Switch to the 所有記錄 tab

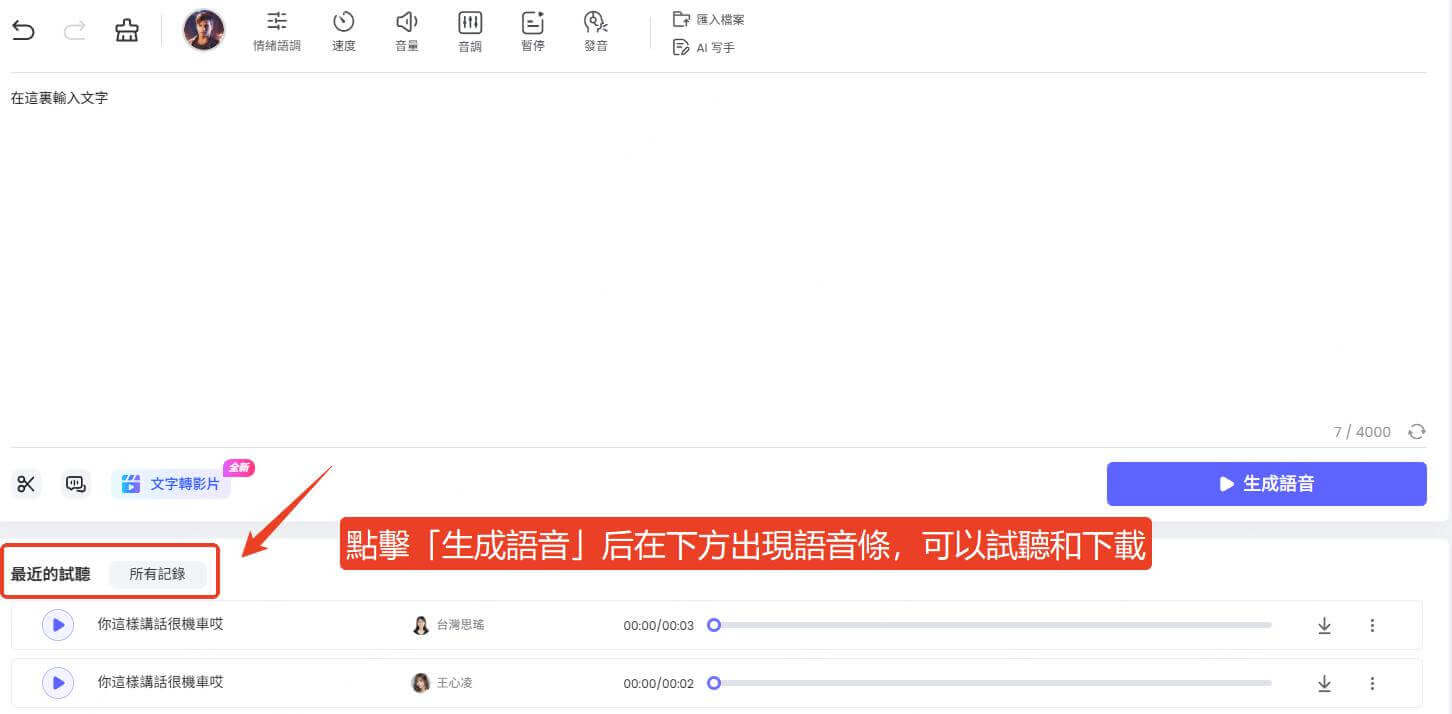click(x=157, y=574)
